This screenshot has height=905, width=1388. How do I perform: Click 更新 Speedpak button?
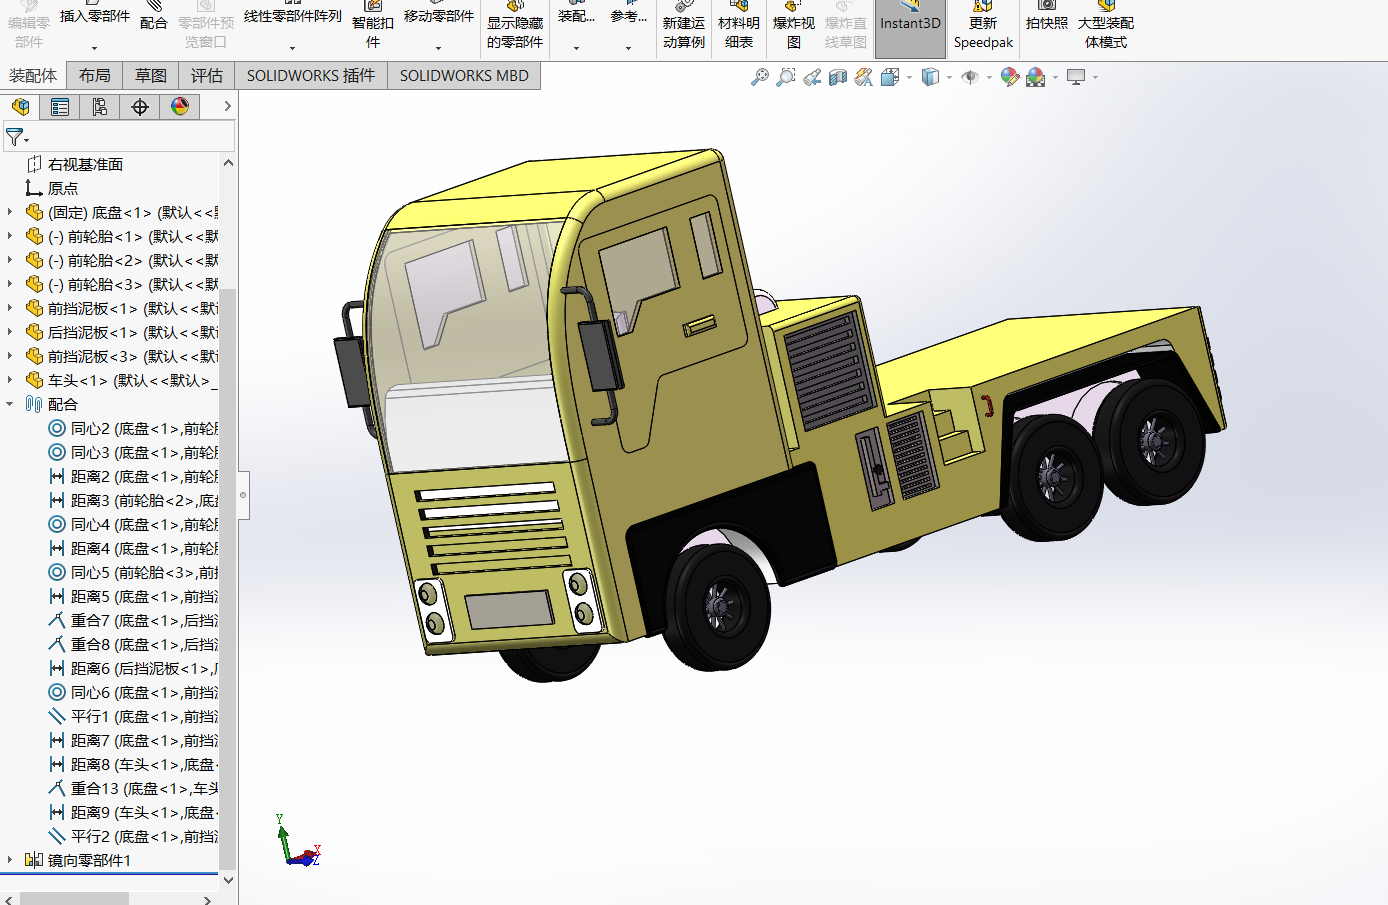point(983,27)
